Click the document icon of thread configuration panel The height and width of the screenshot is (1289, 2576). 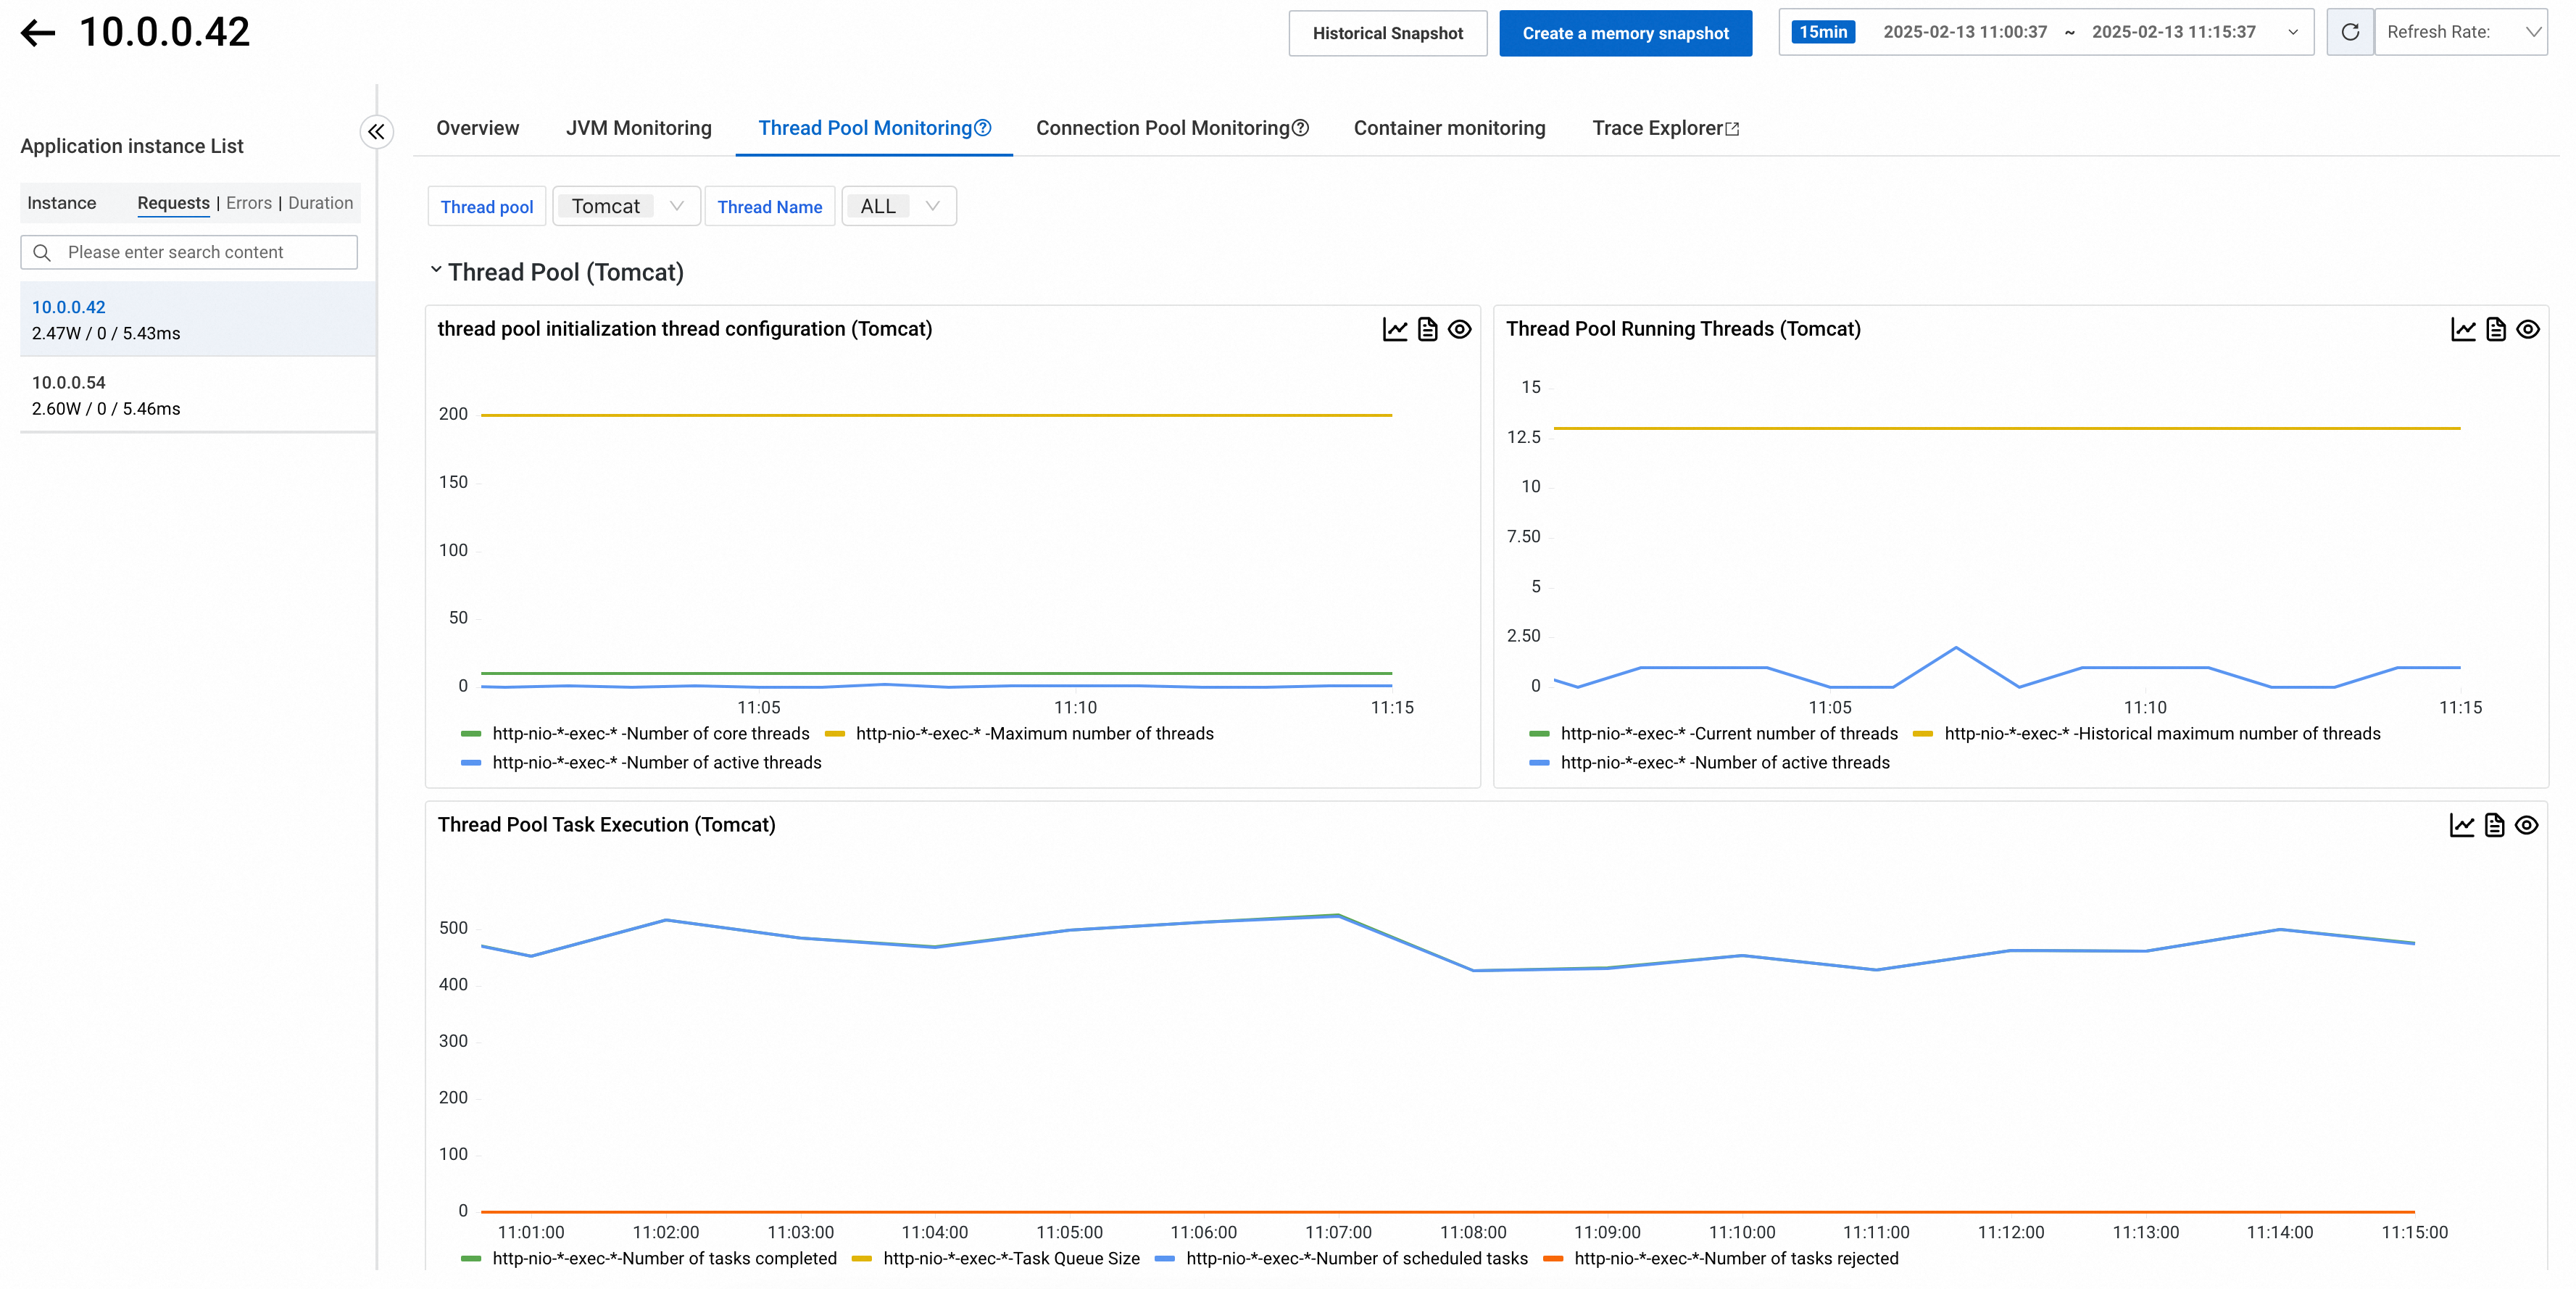[1428, 329]
